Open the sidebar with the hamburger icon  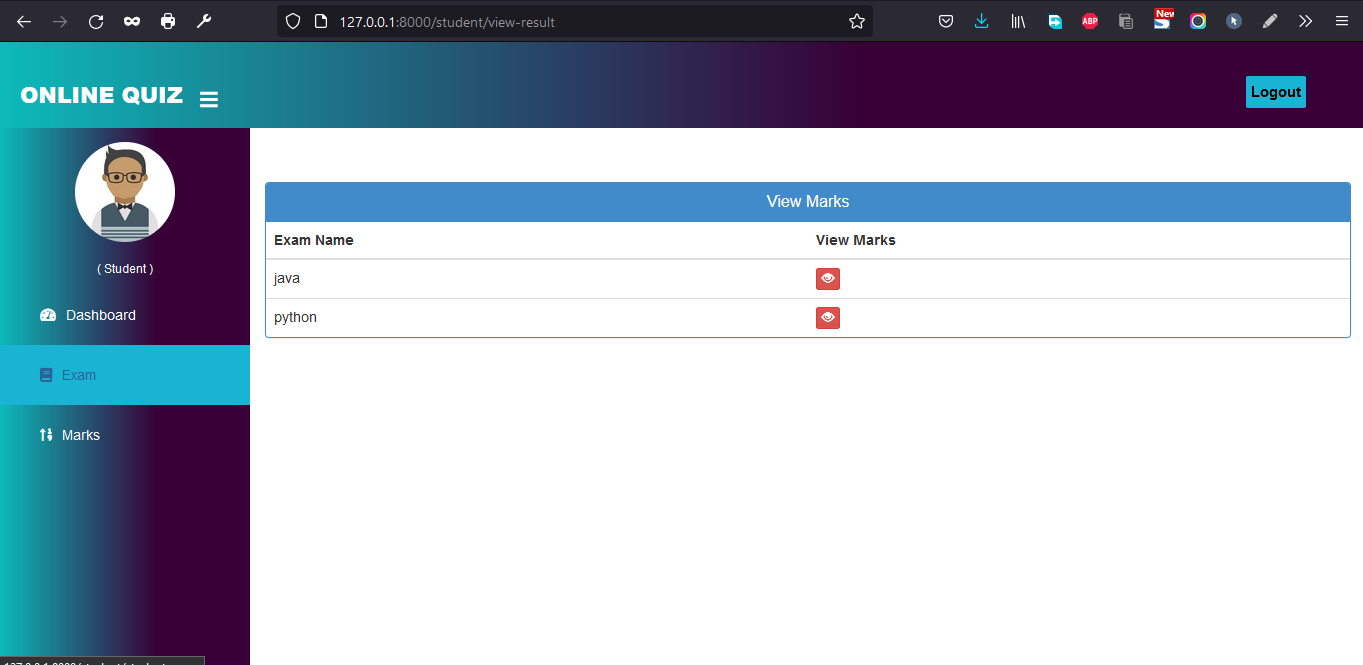209,98
